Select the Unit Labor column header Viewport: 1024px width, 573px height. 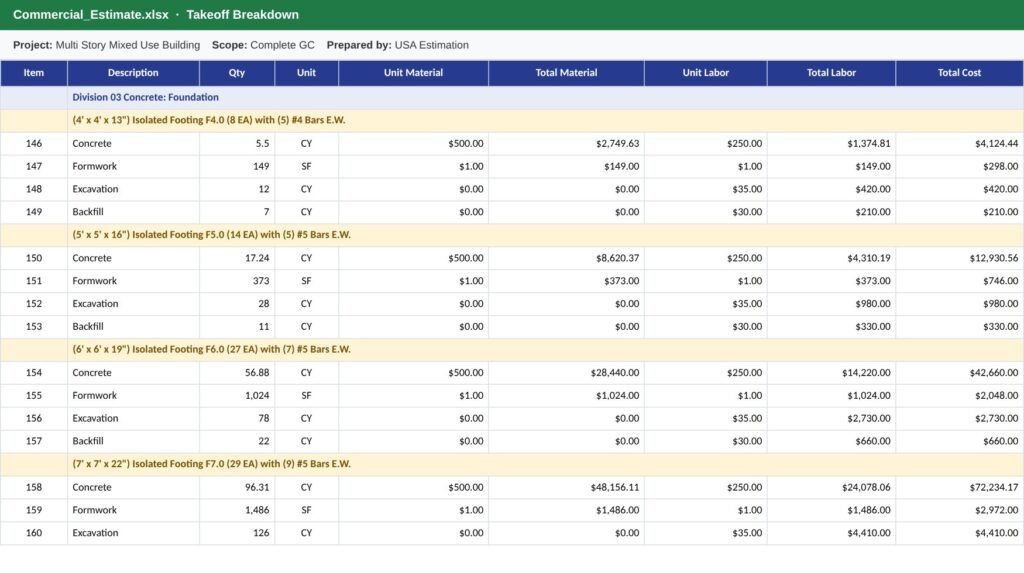(x=705, y=73)
